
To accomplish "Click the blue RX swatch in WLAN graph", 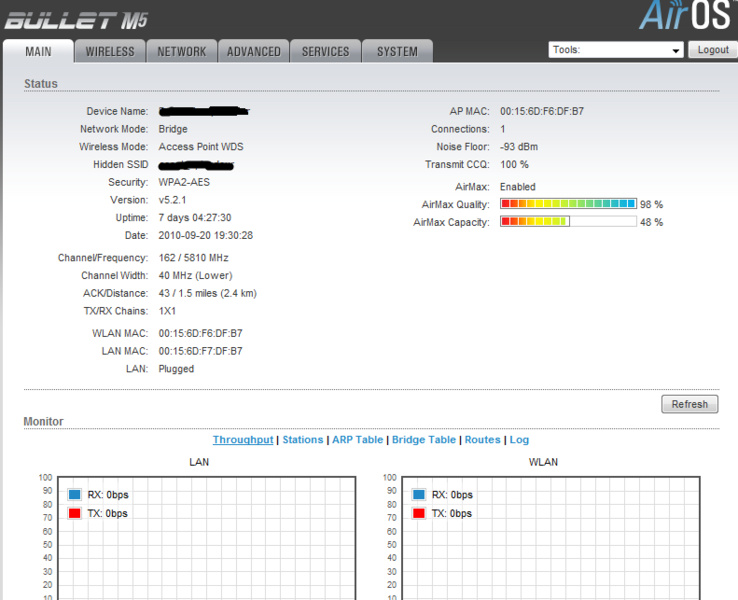I will click(x=419, y=495).
